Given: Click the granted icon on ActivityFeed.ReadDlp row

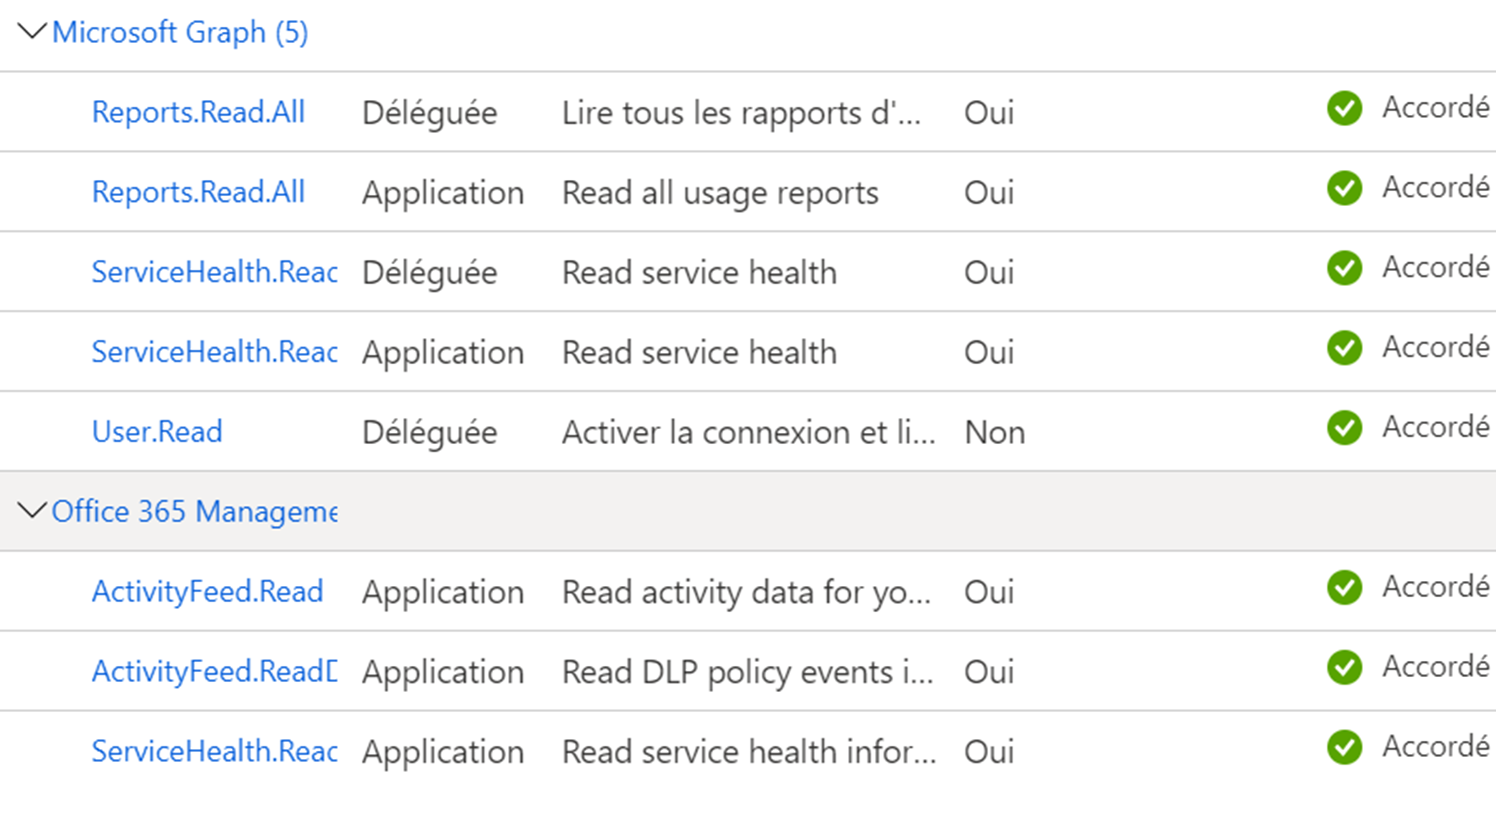Looking at the screenshot, I should coord(1344,667).
